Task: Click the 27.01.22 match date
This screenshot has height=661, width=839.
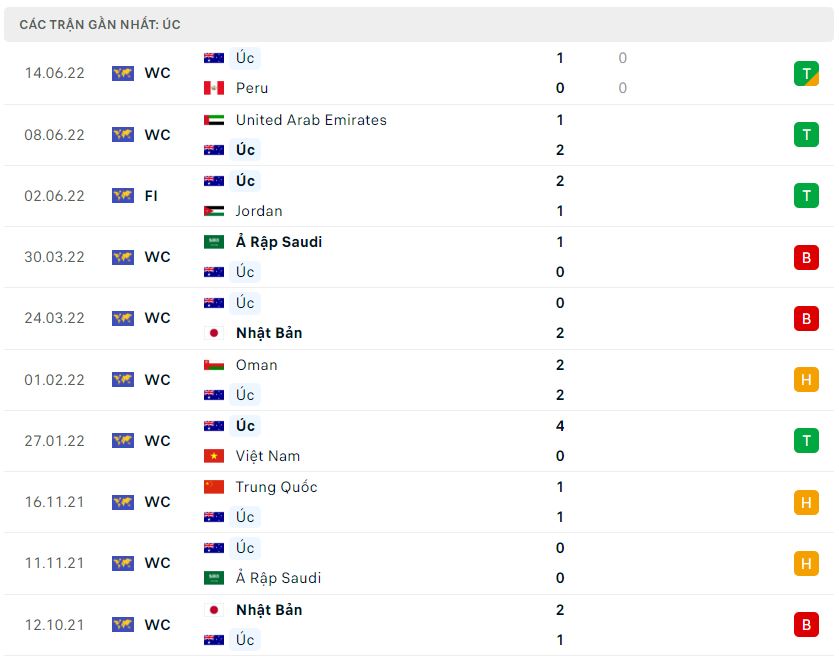Action: (55, 441)
